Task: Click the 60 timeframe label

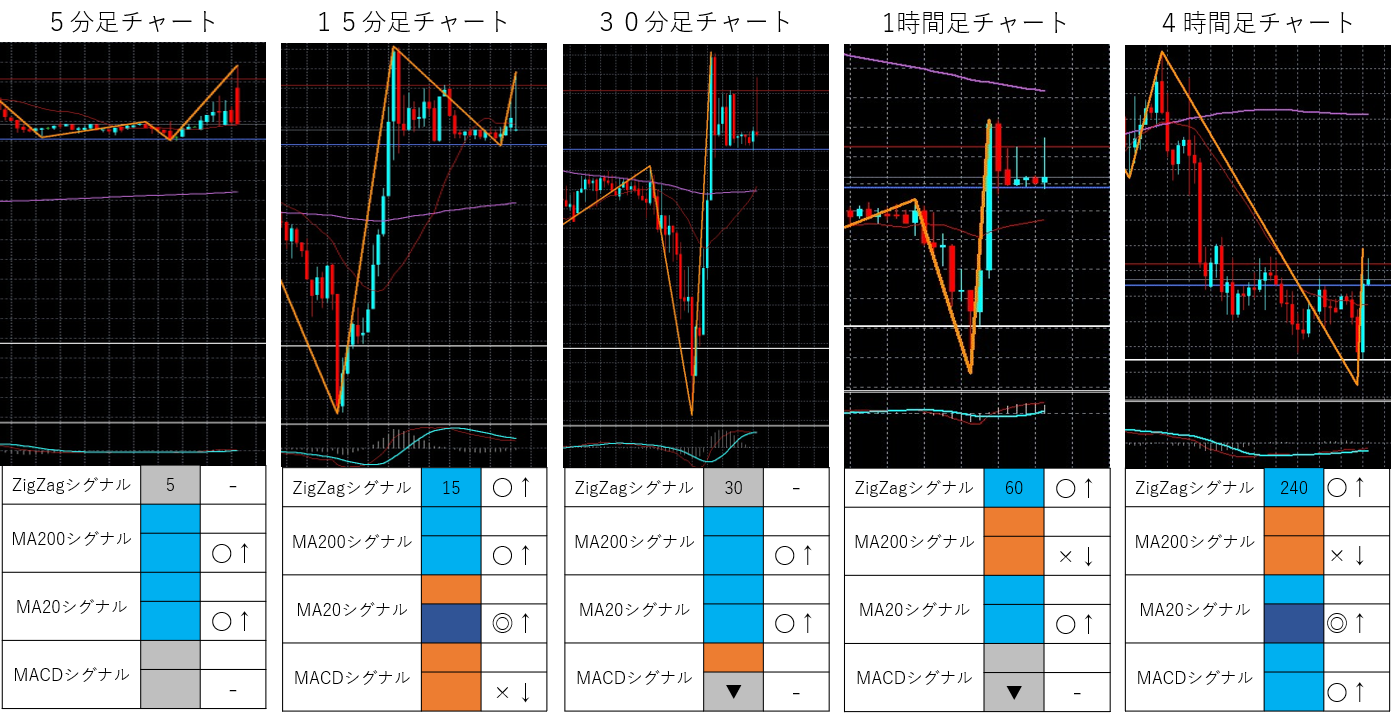Action: point(1015,488)
